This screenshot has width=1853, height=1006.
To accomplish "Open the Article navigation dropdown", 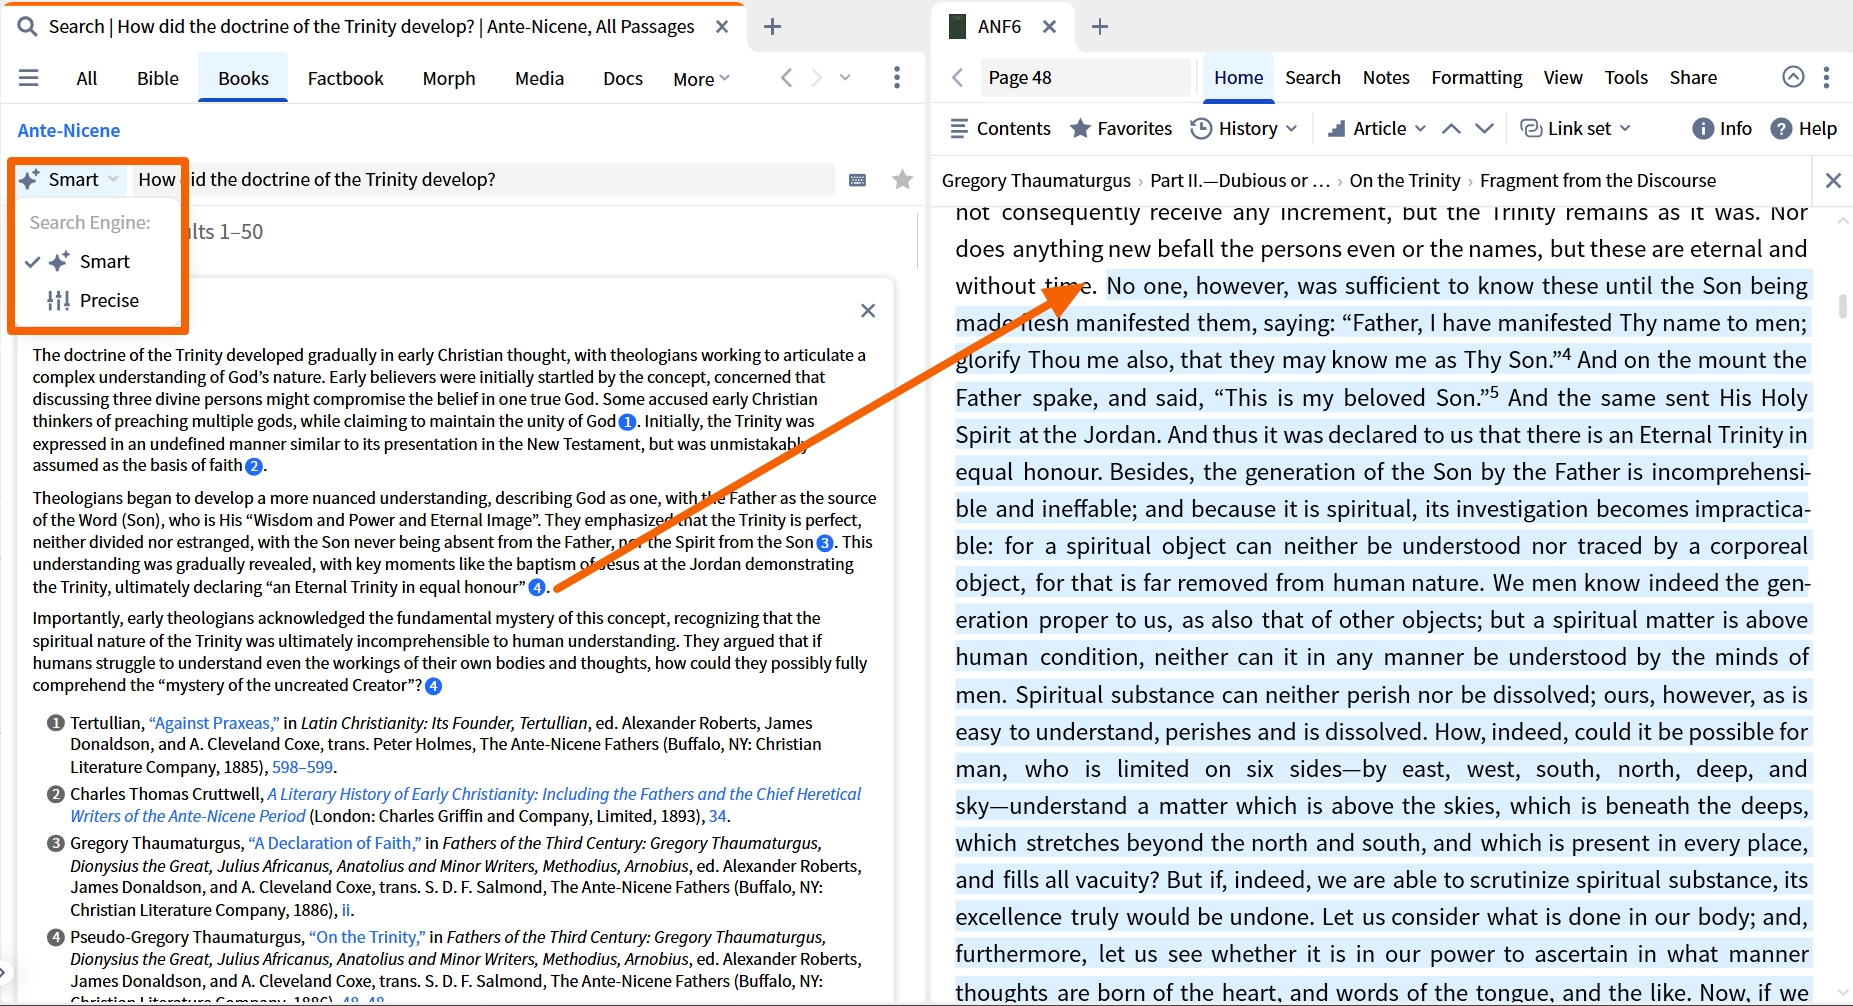I will pyautogui.click(x=1420, y=128).
